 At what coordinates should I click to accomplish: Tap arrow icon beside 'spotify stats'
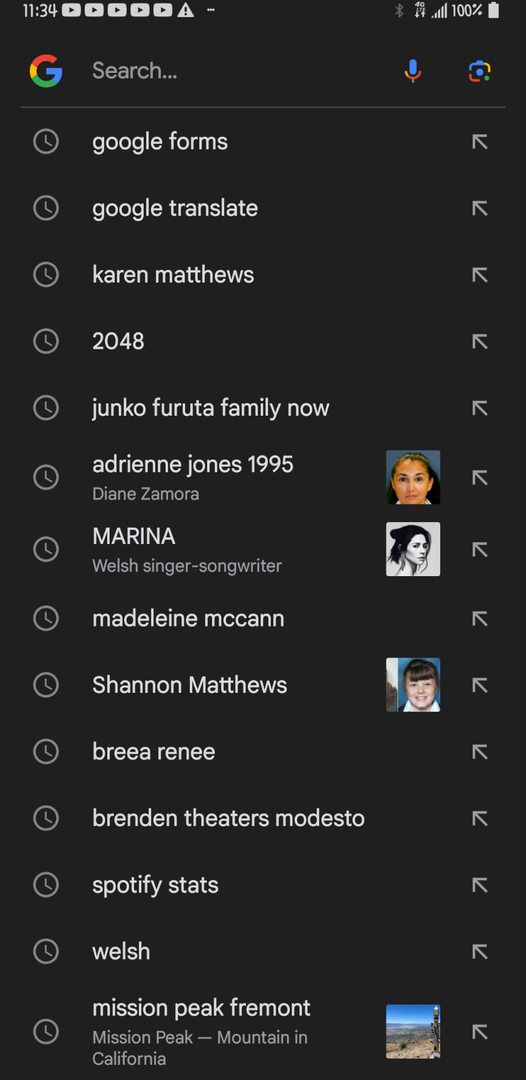point(480,885)
